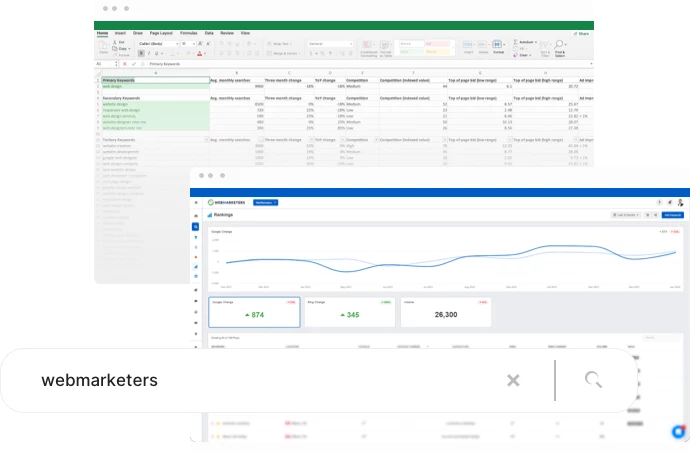
Task: Click the hamburger menu icon in dashboard sidebar
Action: 196,202
